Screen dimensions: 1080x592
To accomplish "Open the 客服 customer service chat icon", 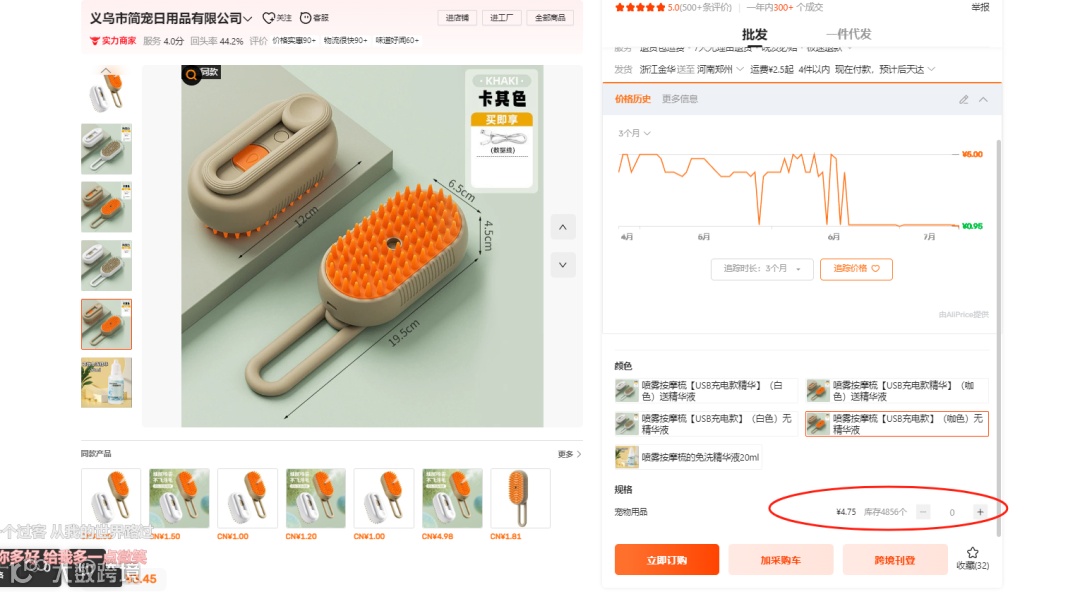I will pos(305,18).
